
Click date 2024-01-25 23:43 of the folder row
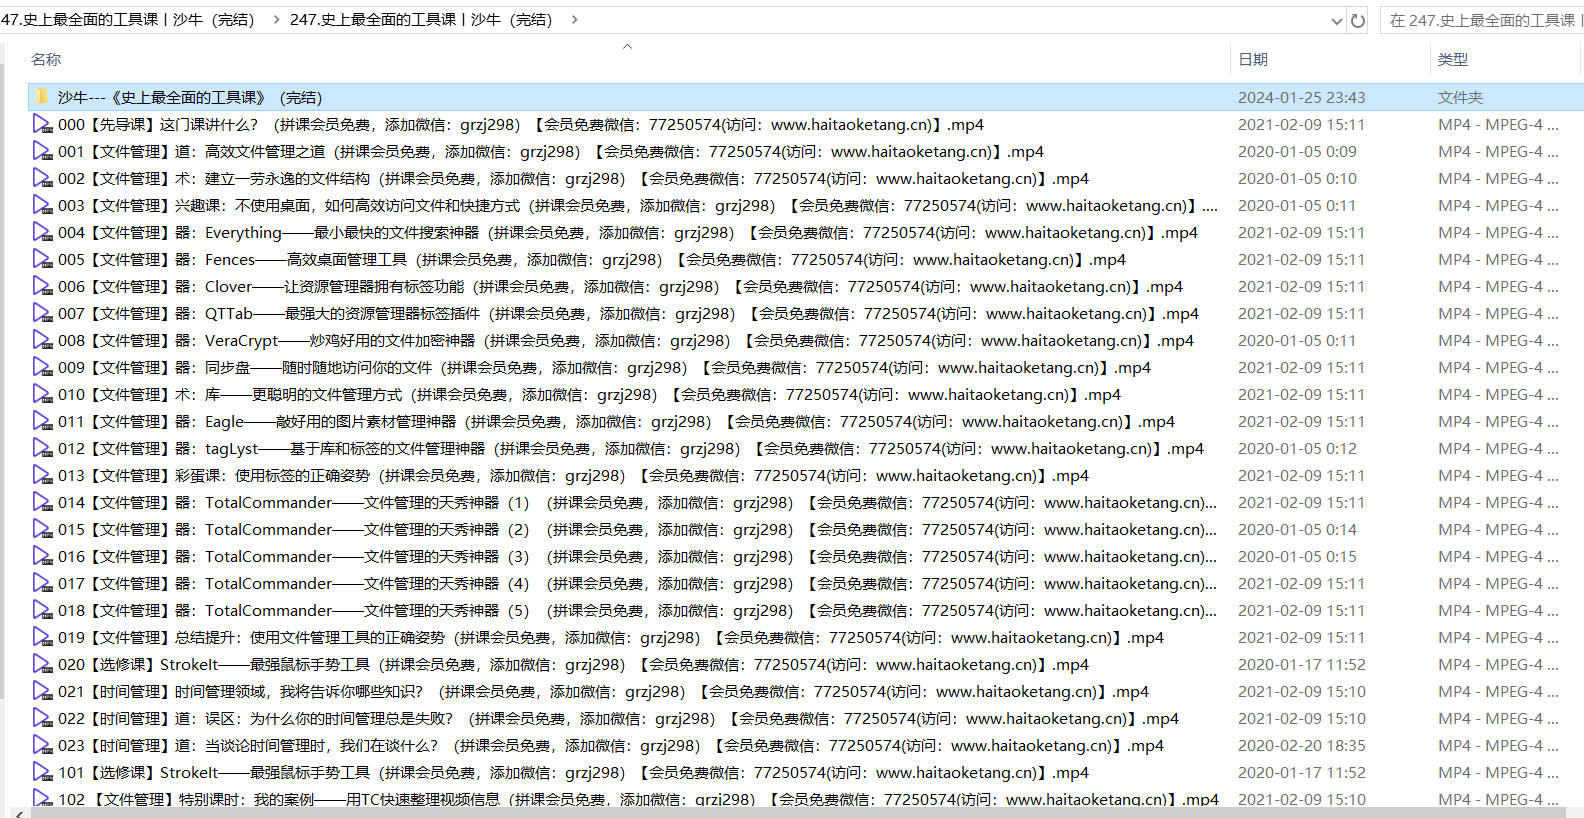coord(1301,97)
